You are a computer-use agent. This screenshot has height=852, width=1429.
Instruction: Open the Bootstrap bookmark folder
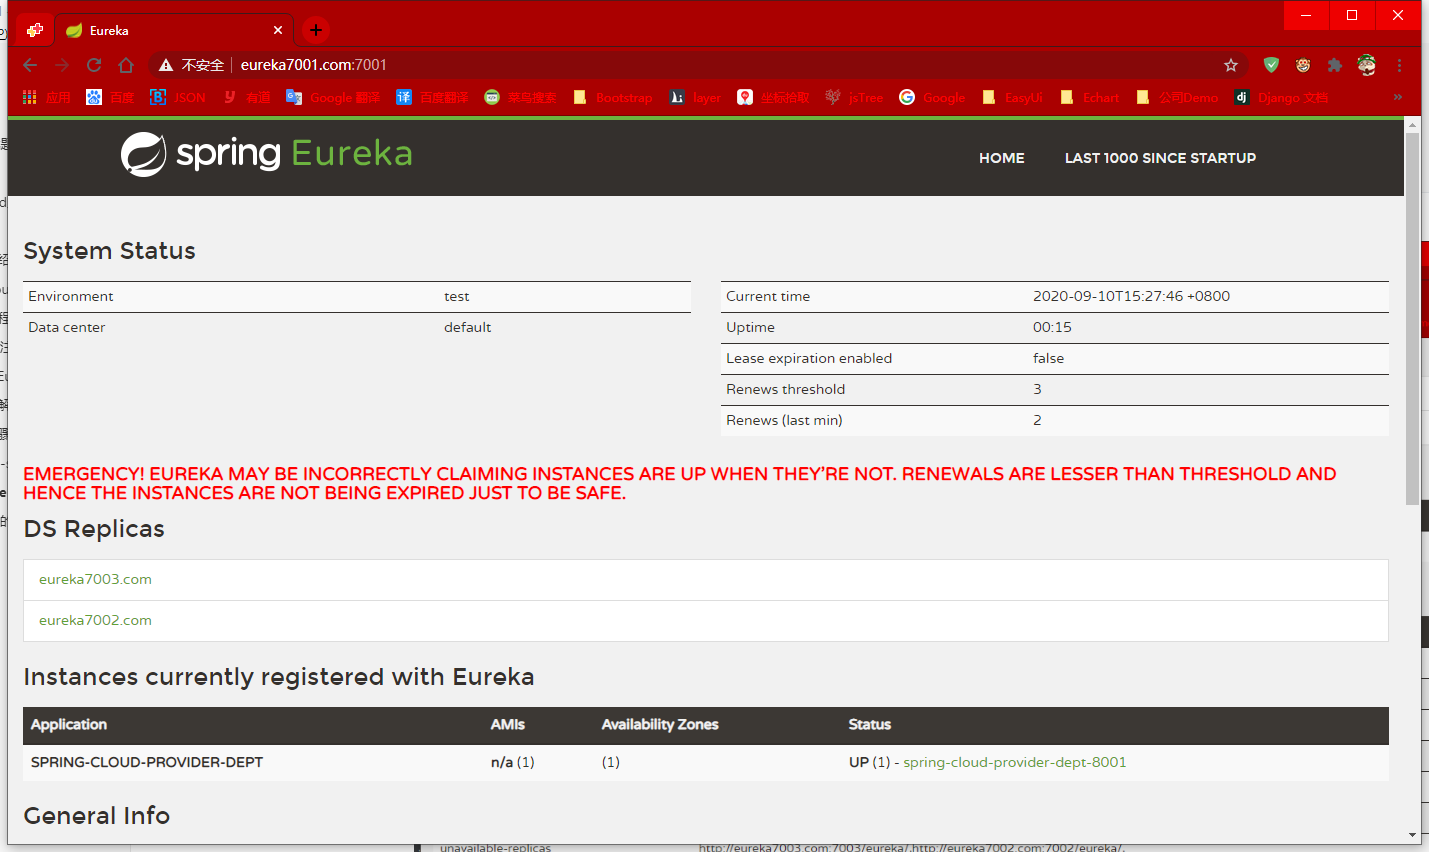613,97
